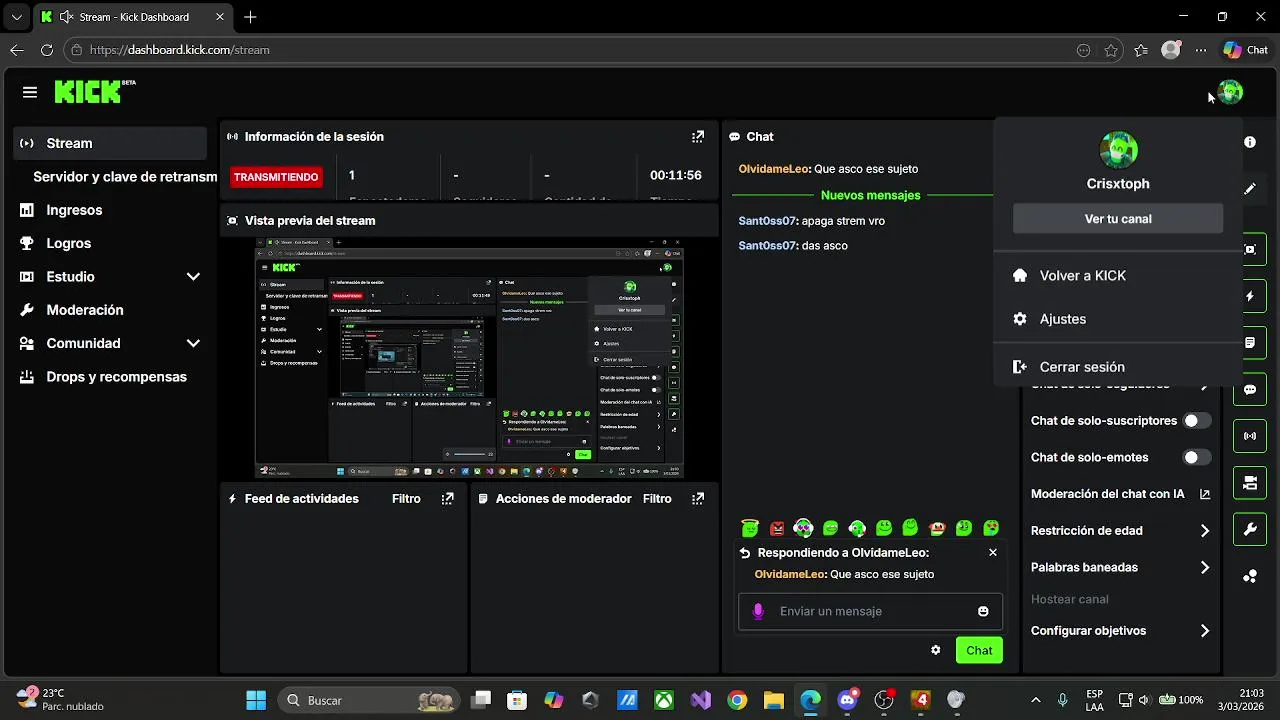Open Filtro in Feed de actividades
The image size is (1280, 720).
[x=406, y=499]
